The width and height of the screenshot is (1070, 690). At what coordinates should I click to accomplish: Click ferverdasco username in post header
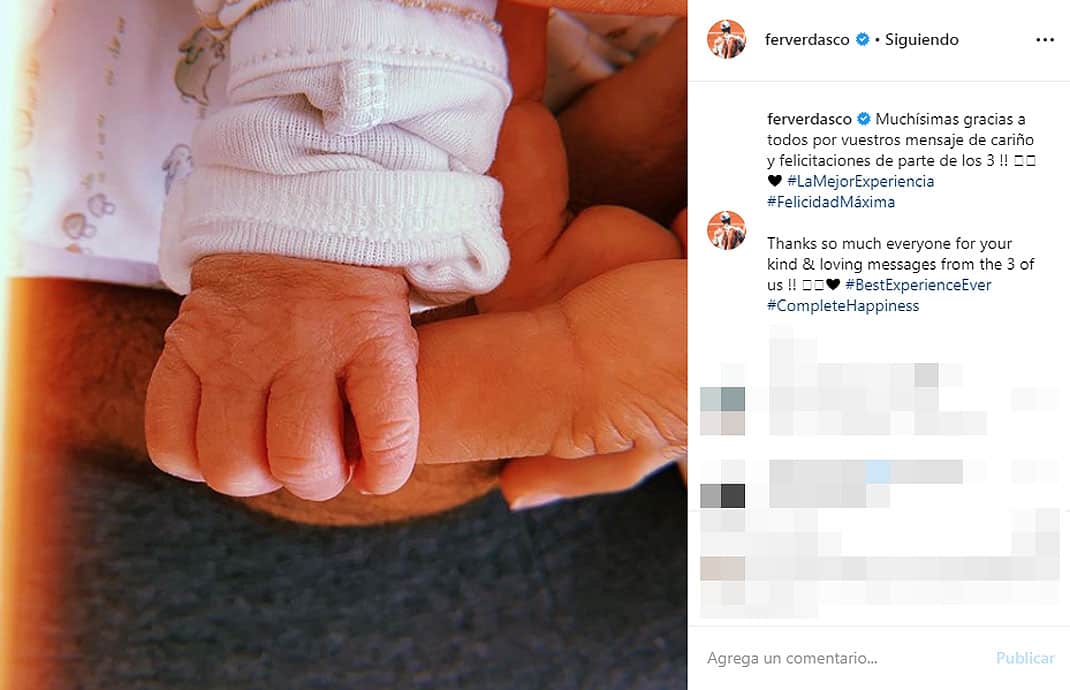807,40
